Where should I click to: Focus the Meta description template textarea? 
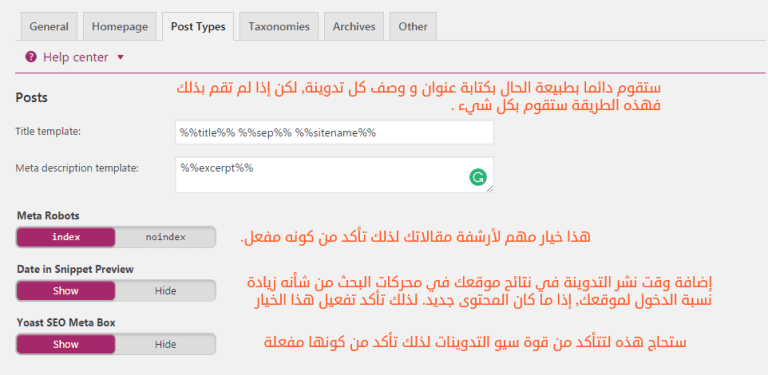coord(334,175)
